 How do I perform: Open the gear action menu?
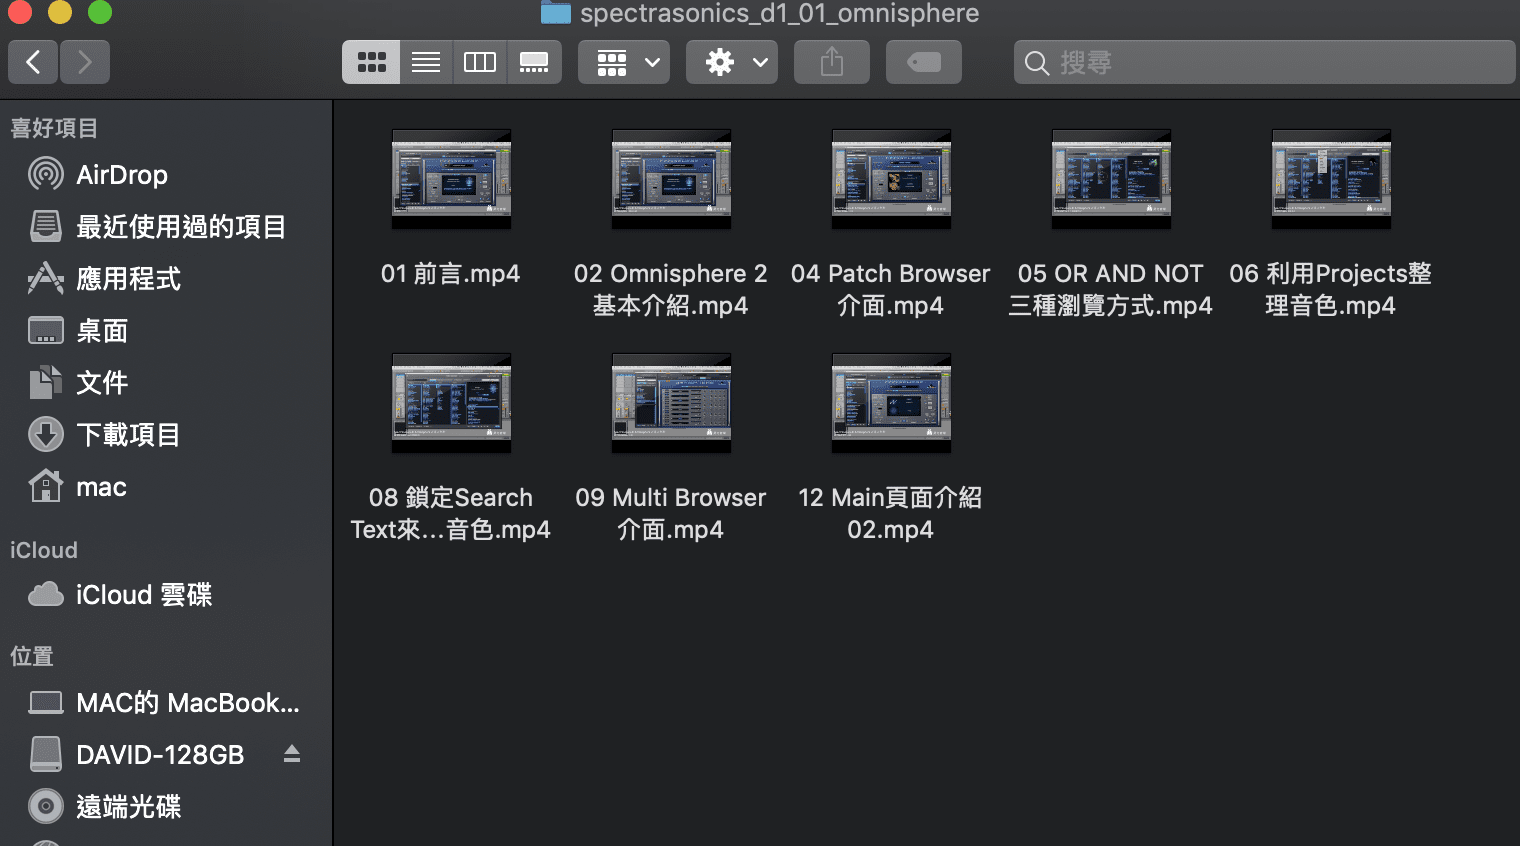pyautogui.click(x=732, y=62)
